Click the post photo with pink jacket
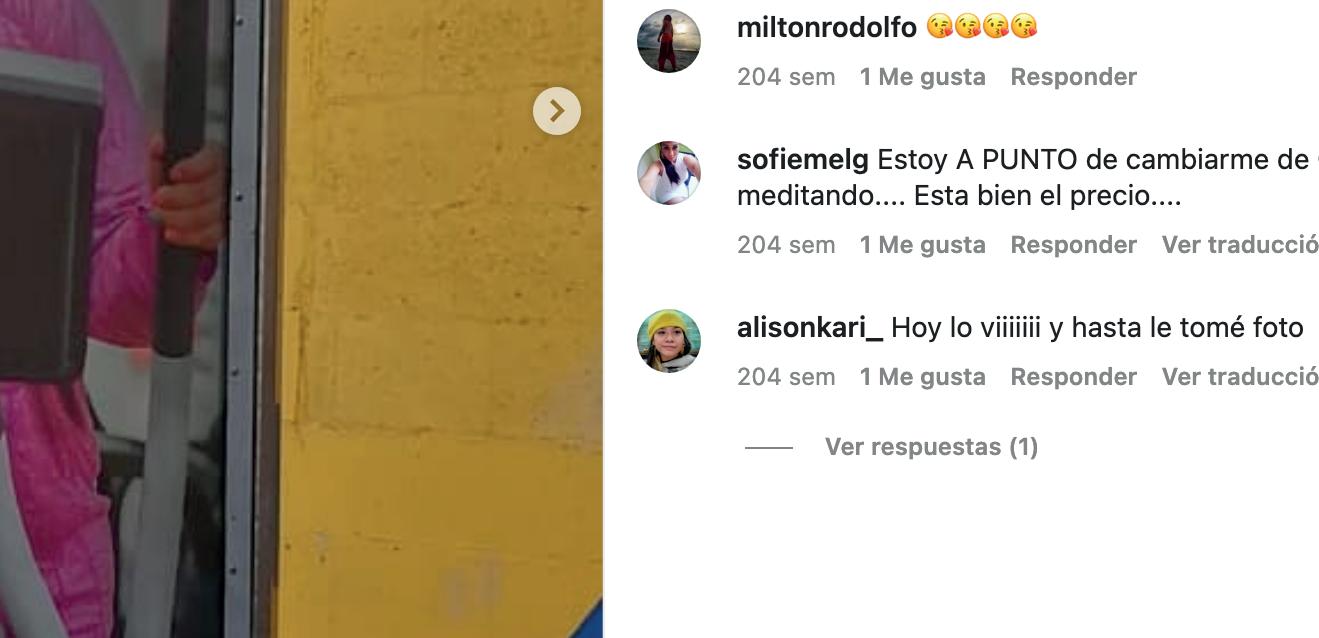Image resolution: width=1319 pixels, height=638 pixels. pyautogui.click(x=301, y=319)
